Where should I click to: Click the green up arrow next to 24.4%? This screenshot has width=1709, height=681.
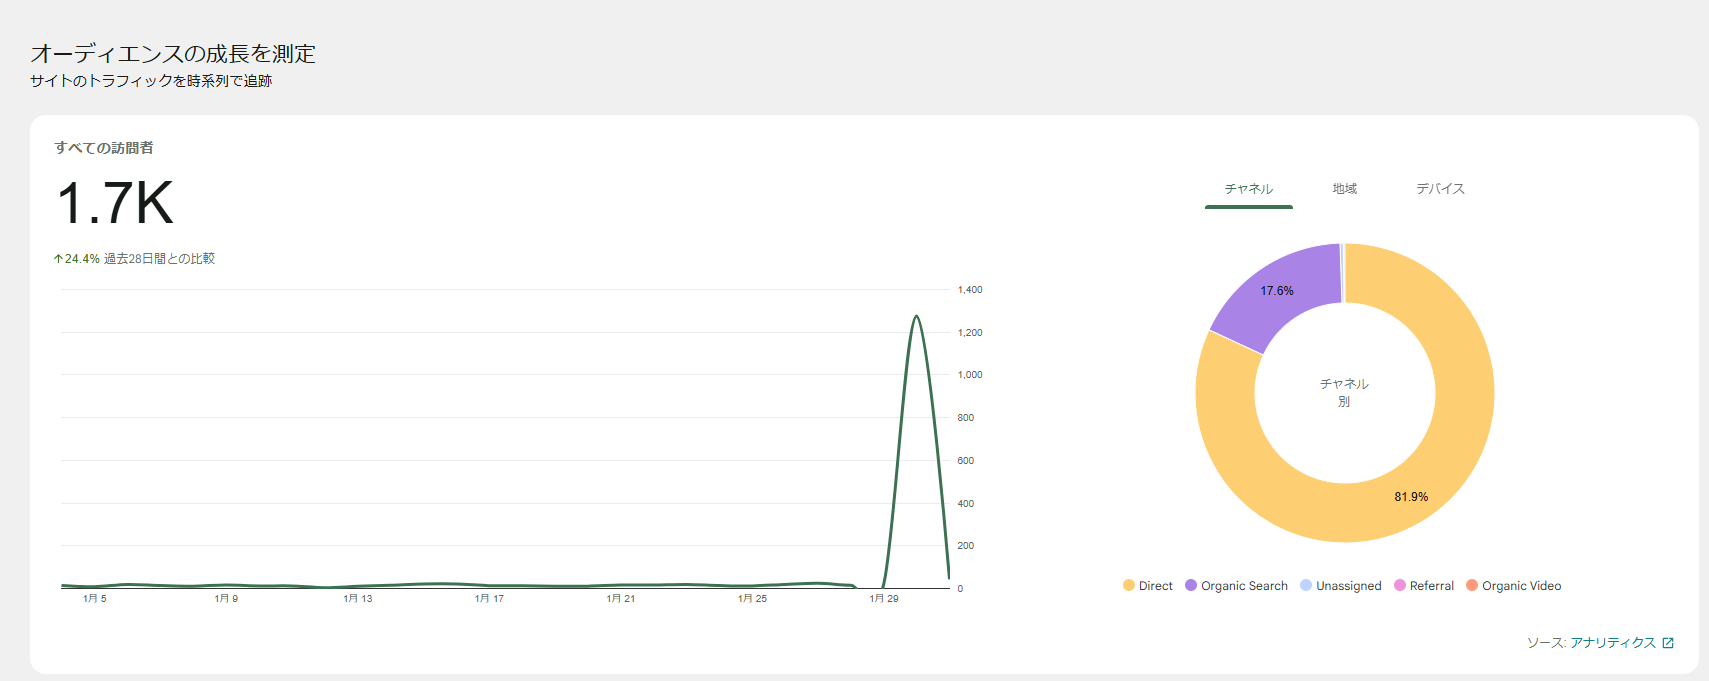[58, 259]
